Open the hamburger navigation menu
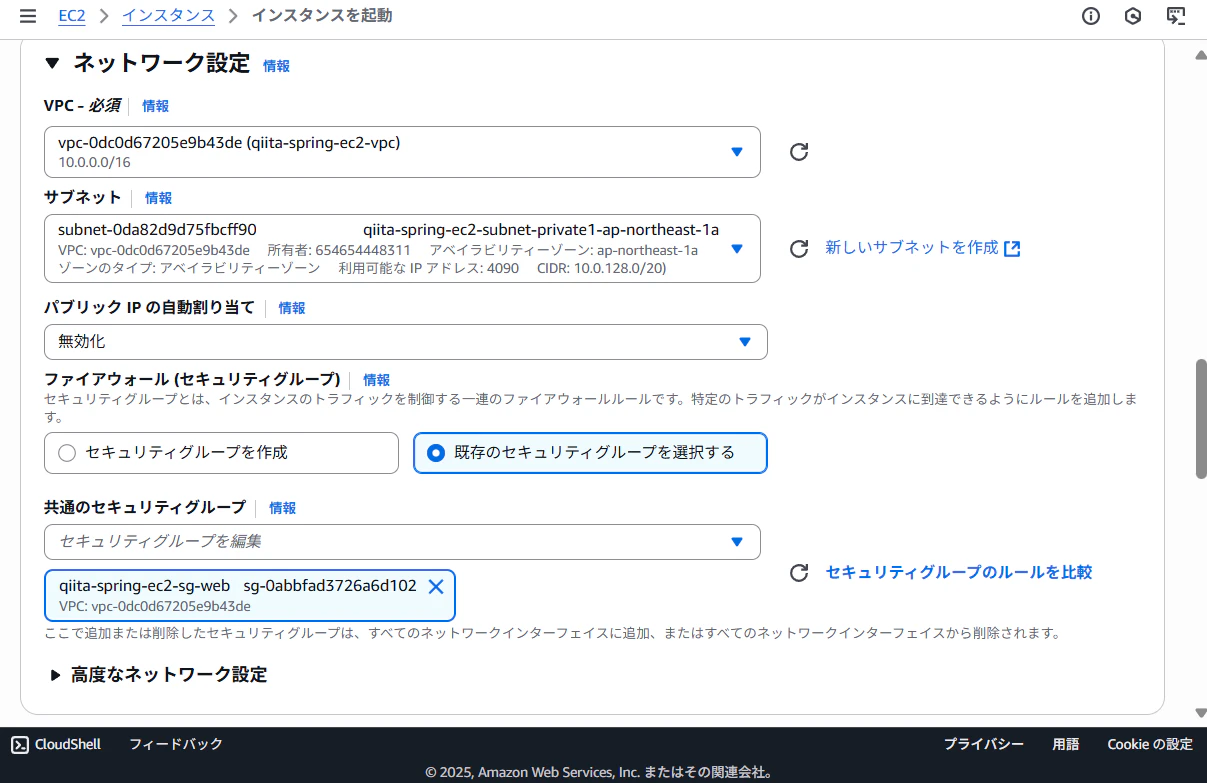Image resolution: width=1207 pixels, height=783 pixels. [28, 15]
